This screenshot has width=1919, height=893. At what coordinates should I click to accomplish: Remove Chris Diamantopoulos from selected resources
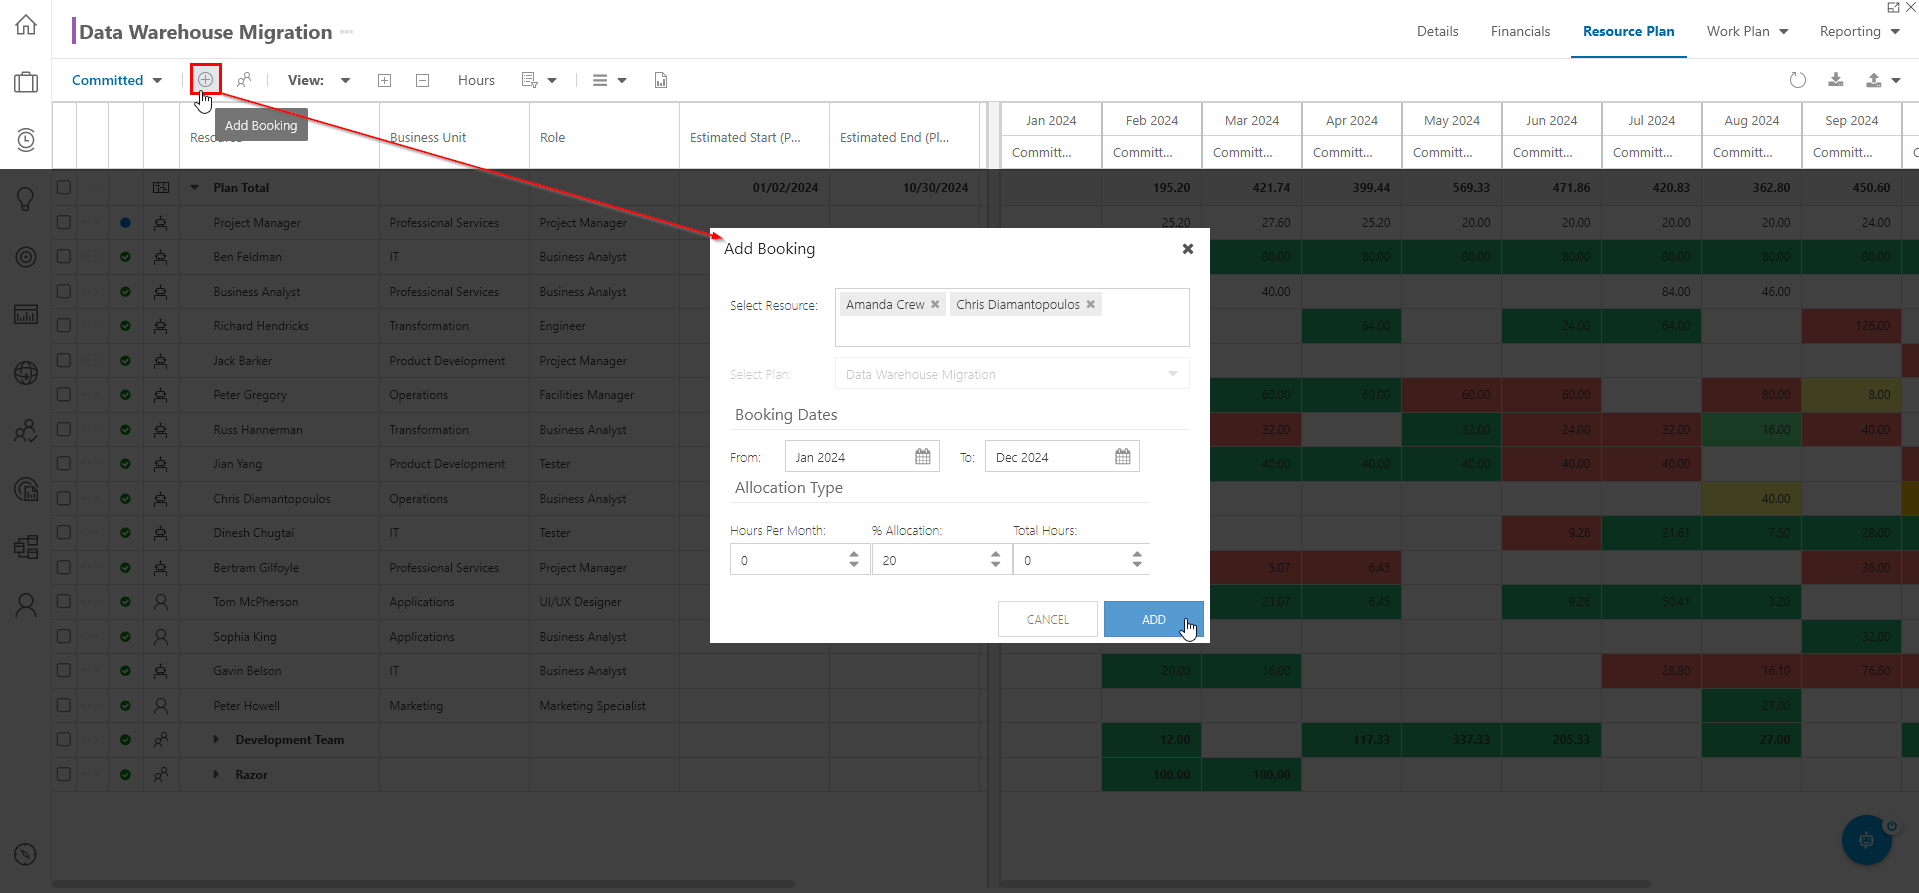(1091, 305)
